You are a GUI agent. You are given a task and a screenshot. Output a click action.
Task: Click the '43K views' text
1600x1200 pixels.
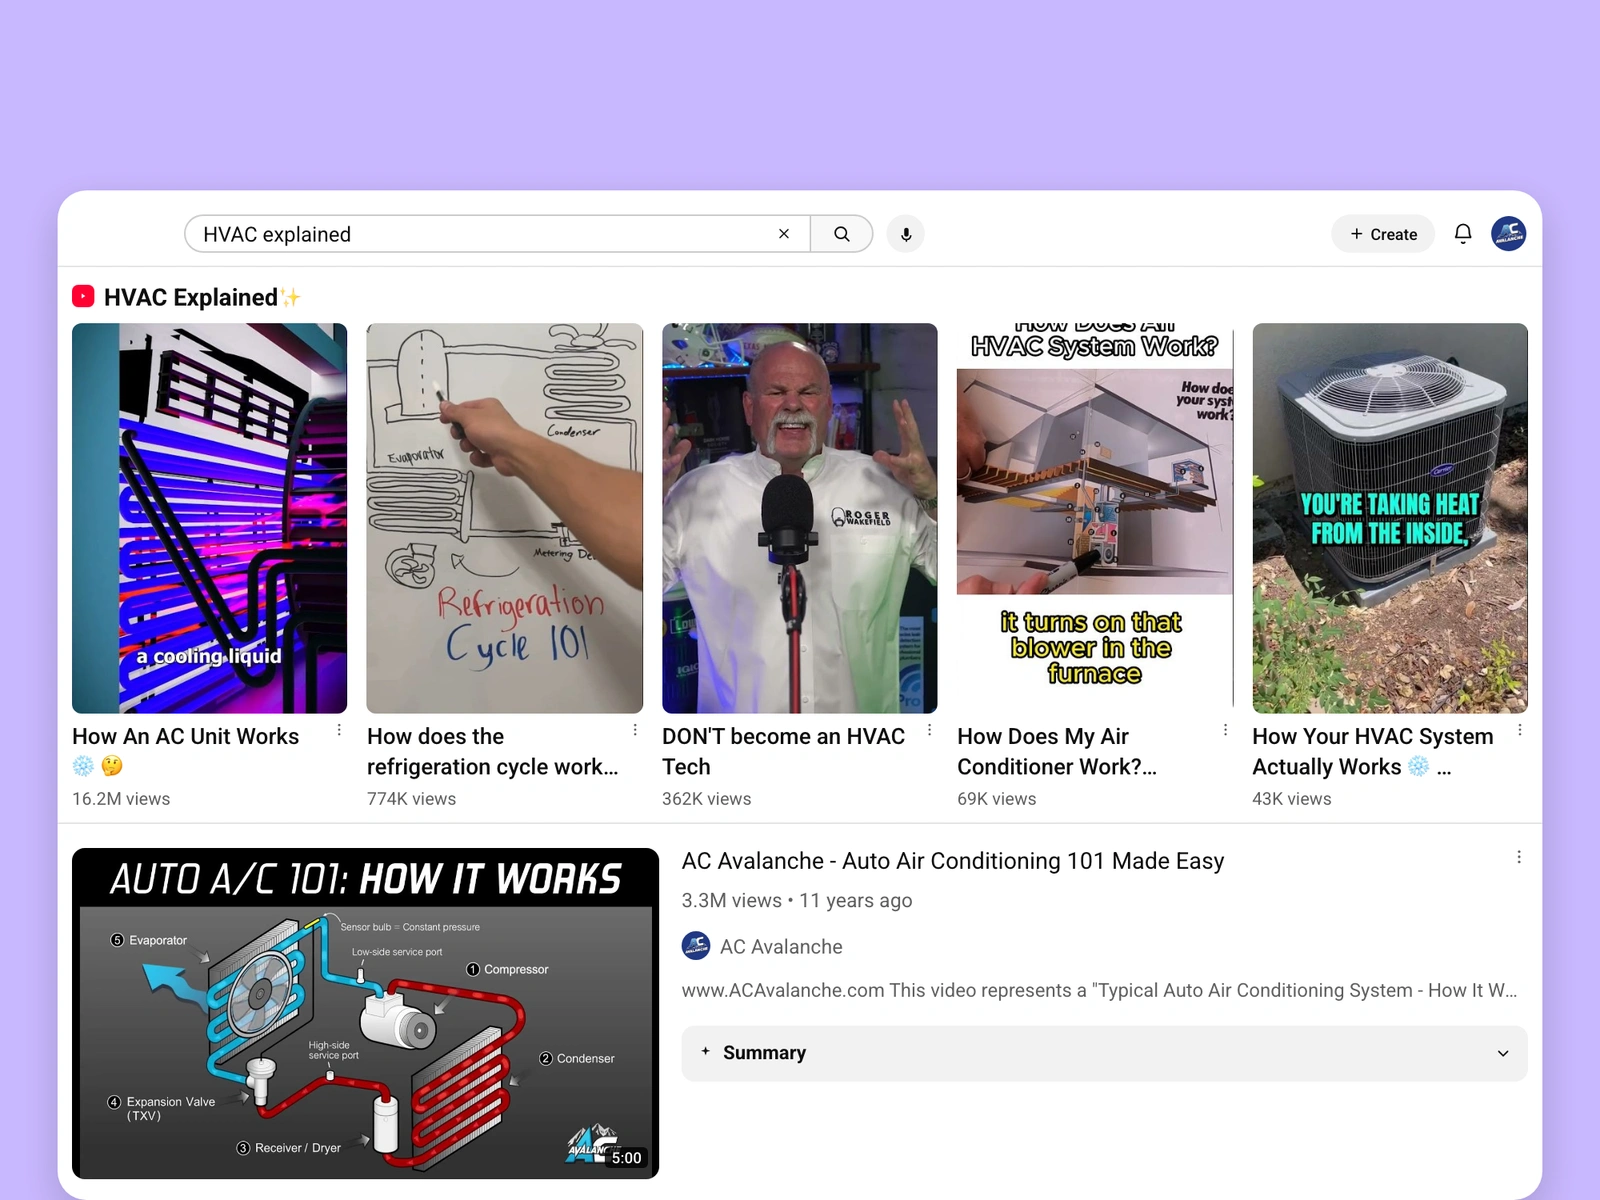click(1292, 799)
